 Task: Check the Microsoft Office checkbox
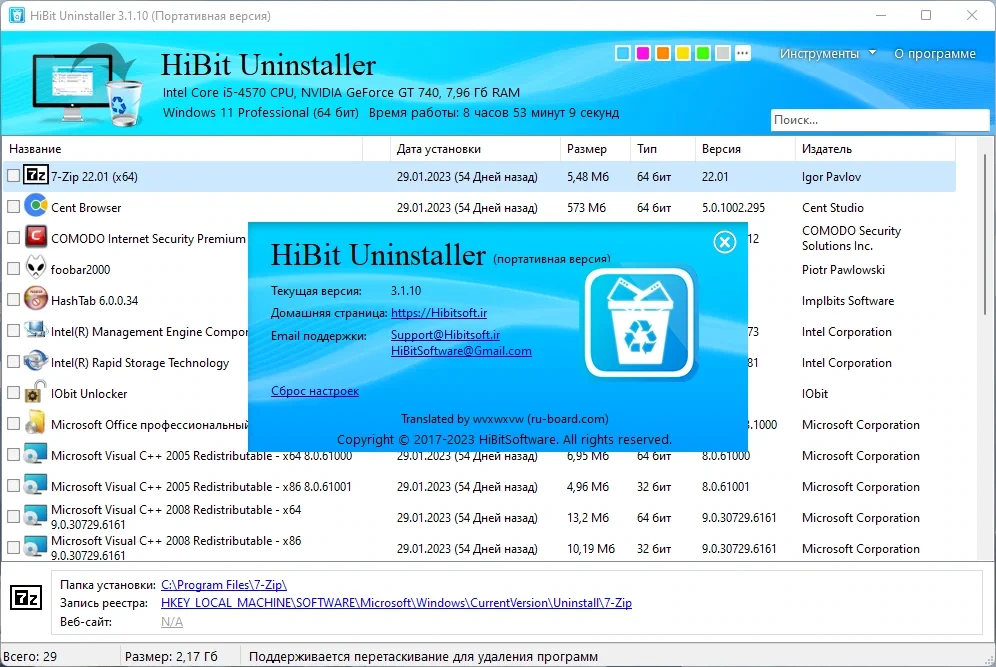point(13,424)
